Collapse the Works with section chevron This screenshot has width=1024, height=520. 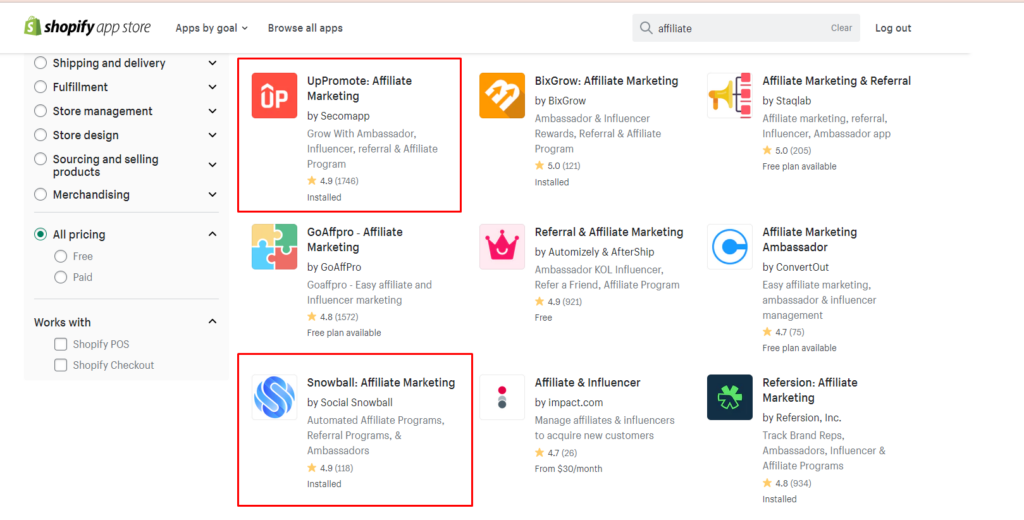pyautogui.click(x=212, y=321)
